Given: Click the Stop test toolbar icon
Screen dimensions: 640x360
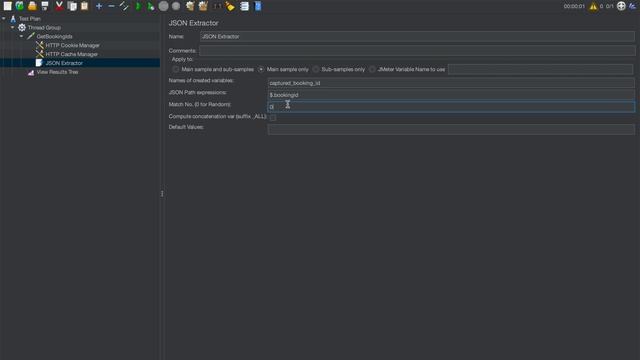Looking at the screenshot, I should tap(164, 6).
